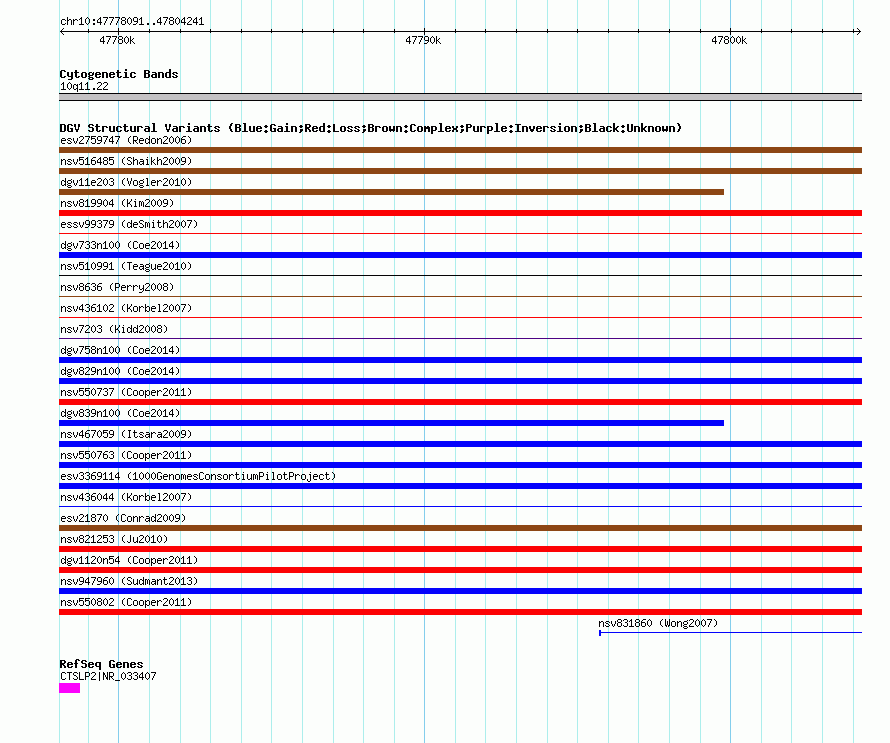This screenshot has width=890, height=743.
Task: Click the blue bar under dgv758n100
Action: pyautogui.click(x=460, y=360)
